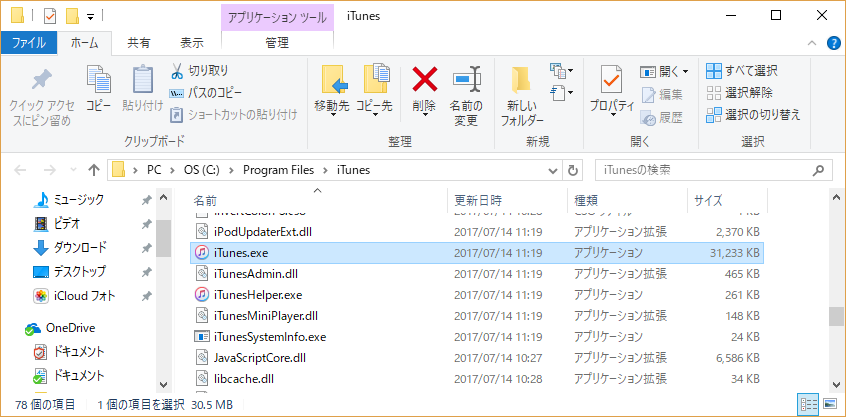This screenshot has width=846, height=417.
Task: Open ダウンロード in navigation pane
Action: (69, 248)
